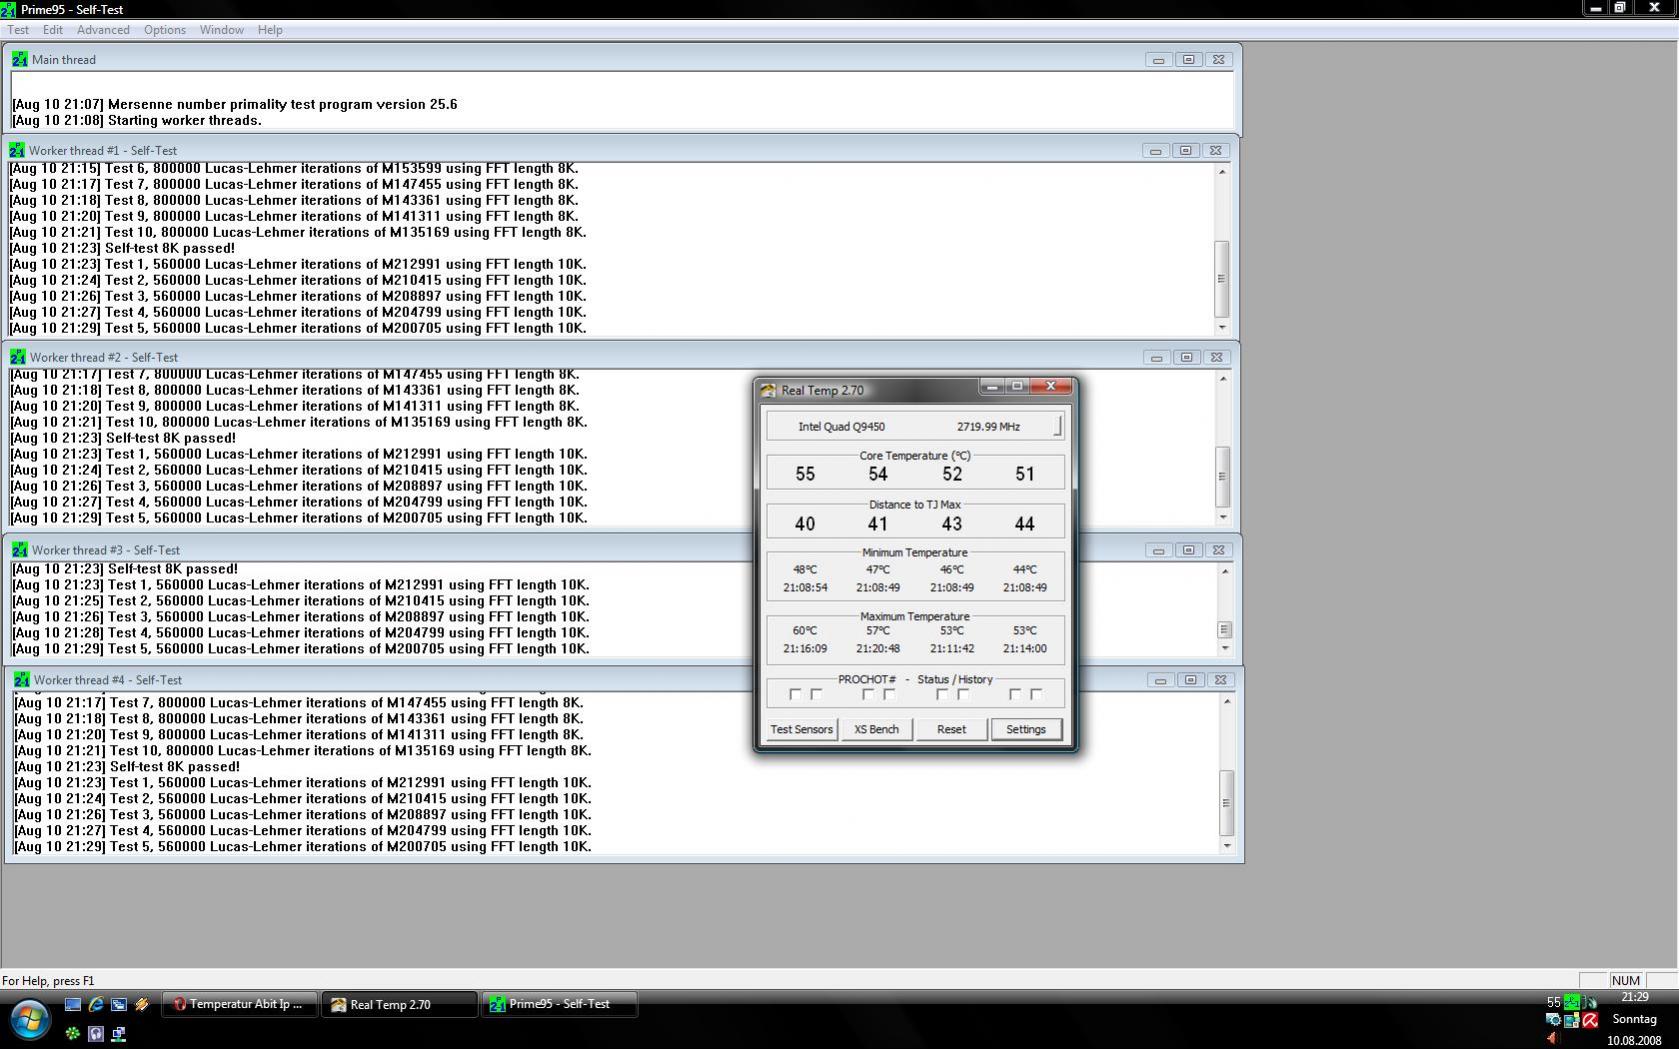Open the Windows Start orb
This screenshot has width=1679, height=1049.
click(x=29, y=1021)
